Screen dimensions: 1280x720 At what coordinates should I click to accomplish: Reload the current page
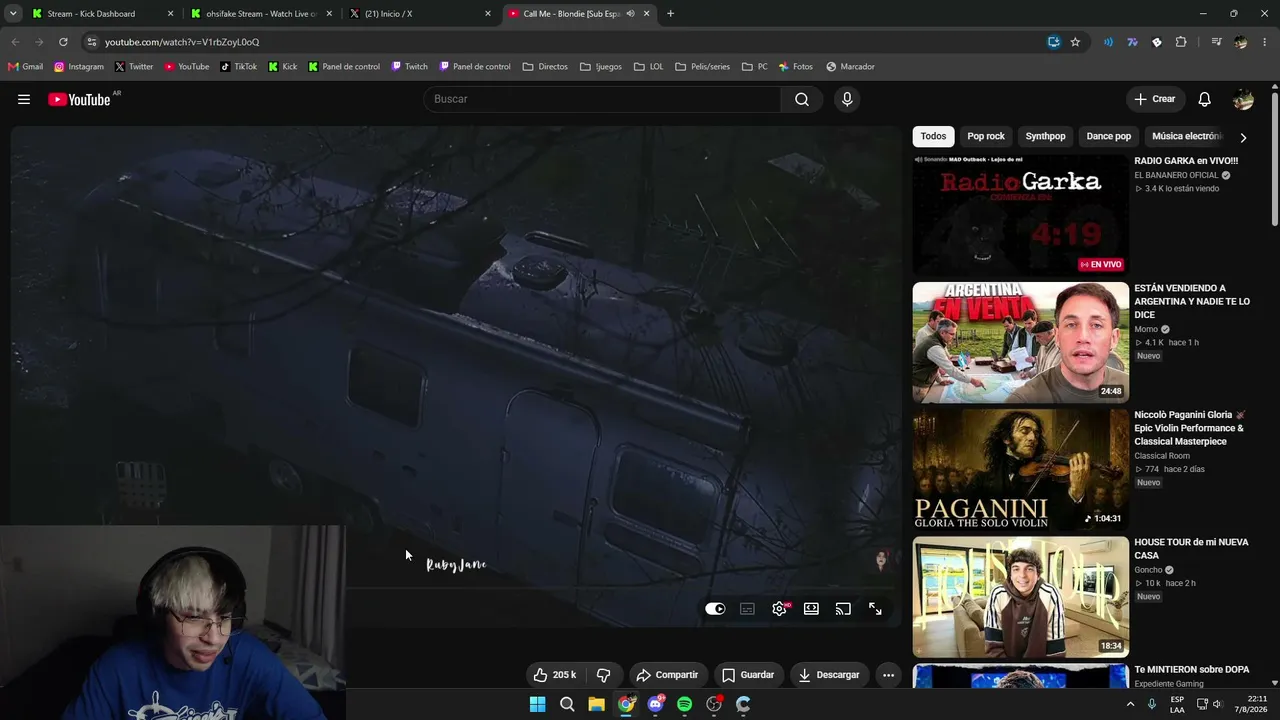pyautogui.click(x=63, y=42)
